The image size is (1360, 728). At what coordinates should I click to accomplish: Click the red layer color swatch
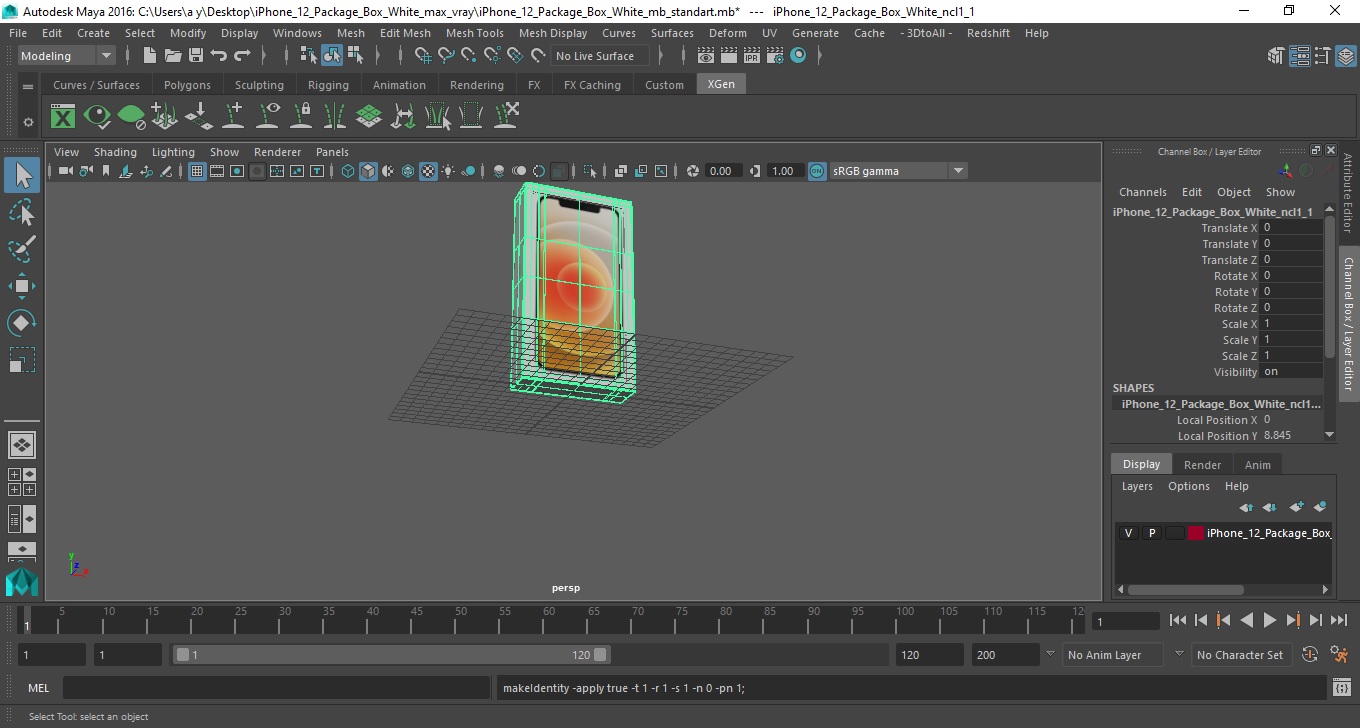click(1196, 533)
